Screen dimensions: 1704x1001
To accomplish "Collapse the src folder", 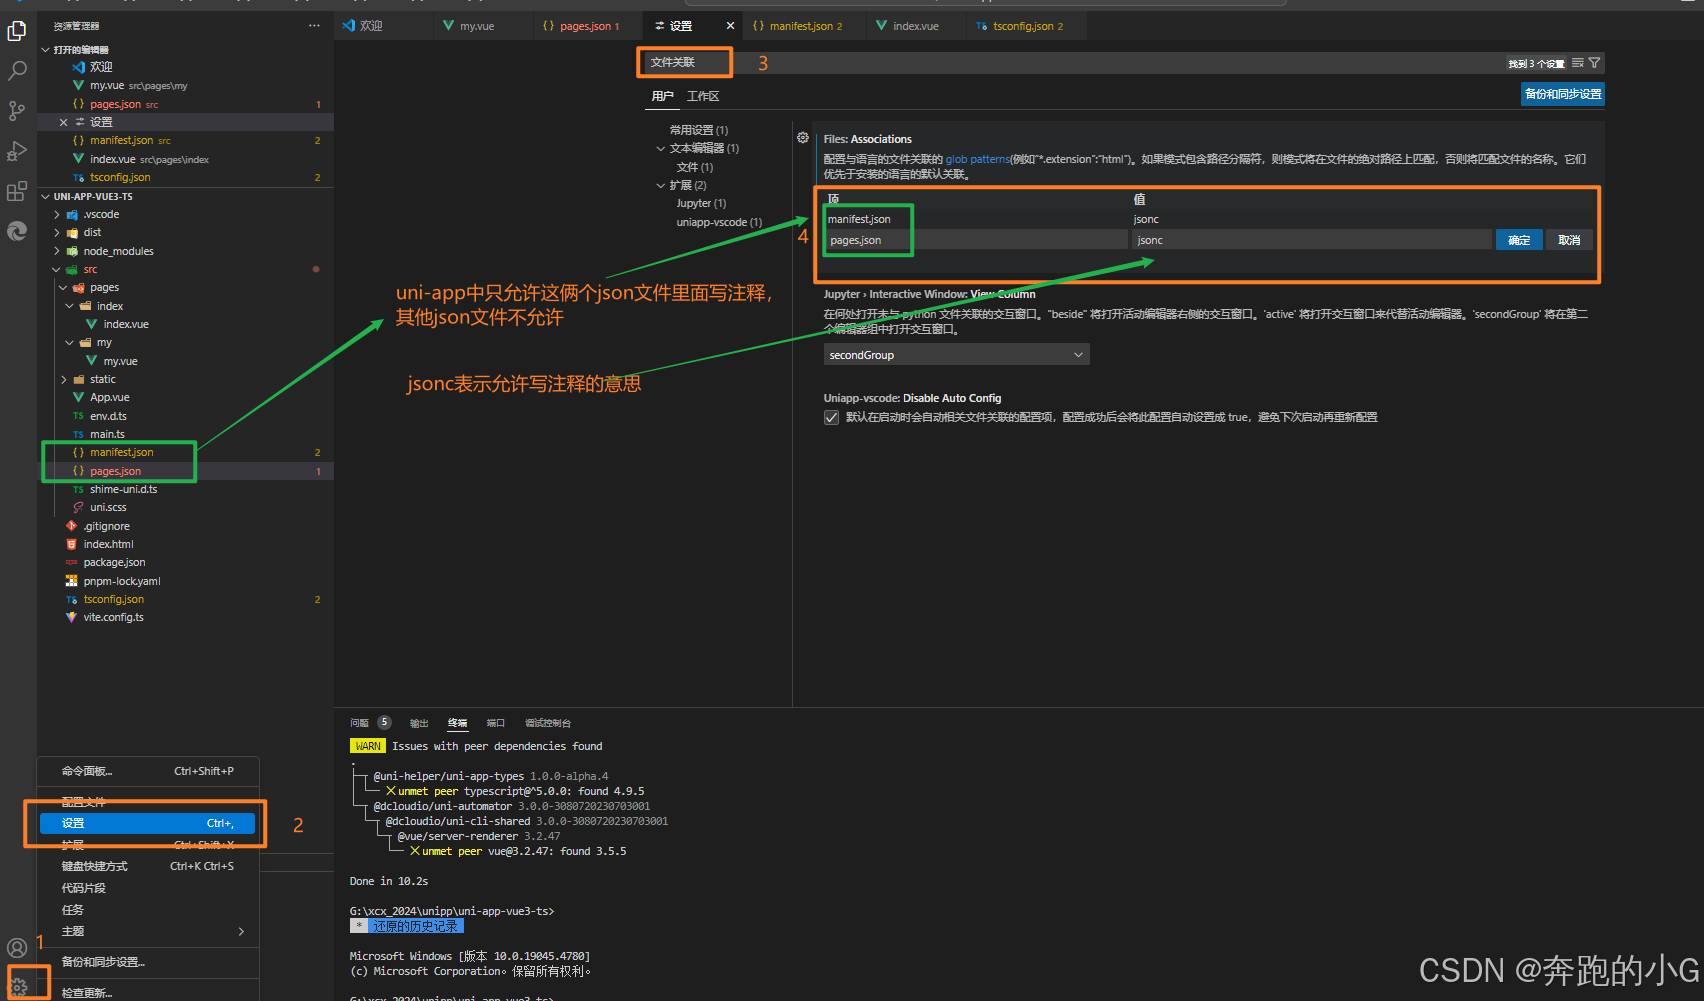I will 57,270.
